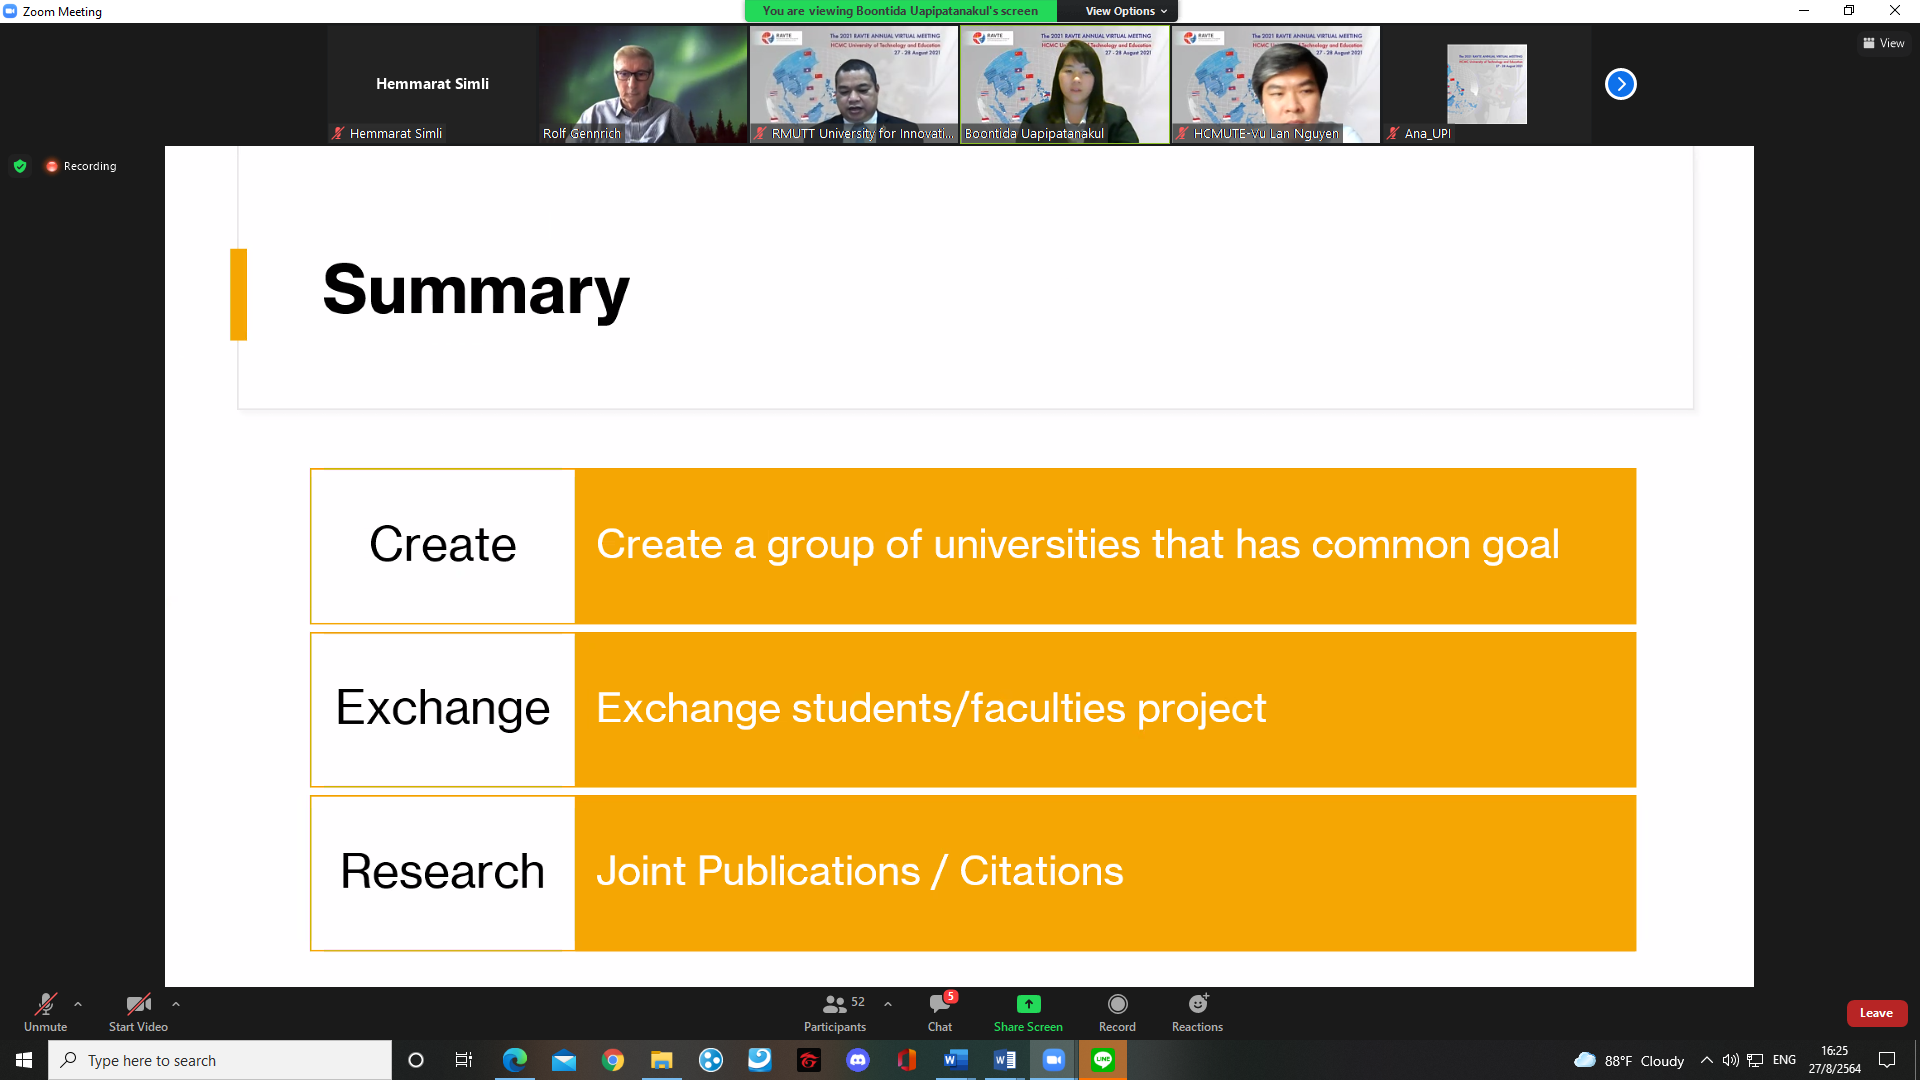Open Microsoft Edge from taskbar
This screenshot has width=1920, height=1080.
click(514, 1060)
